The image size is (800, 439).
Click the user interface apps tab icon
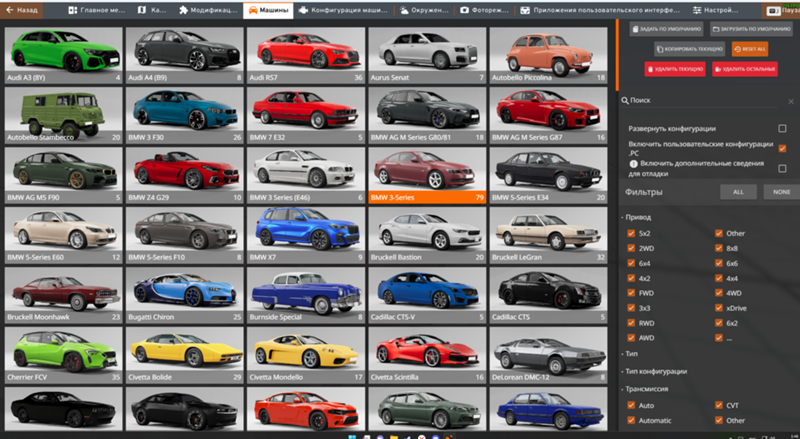point(524,10)
